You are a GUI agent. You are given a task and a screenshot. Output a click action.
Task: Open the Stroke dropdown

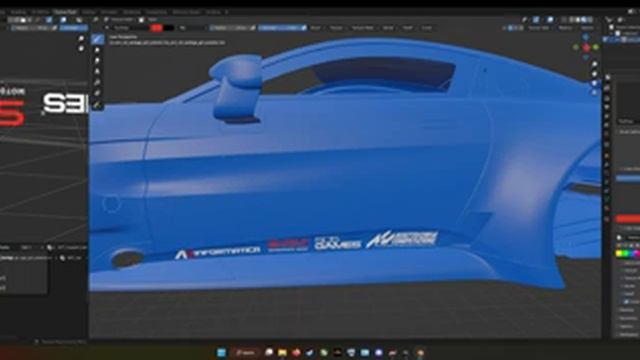pyautogui.click(x=388, y=28)
